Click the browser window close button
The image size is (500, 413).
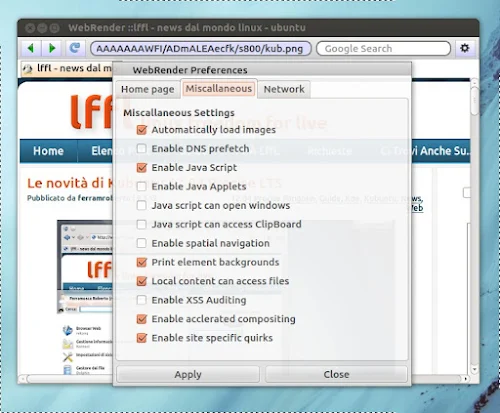pos(30,28)
